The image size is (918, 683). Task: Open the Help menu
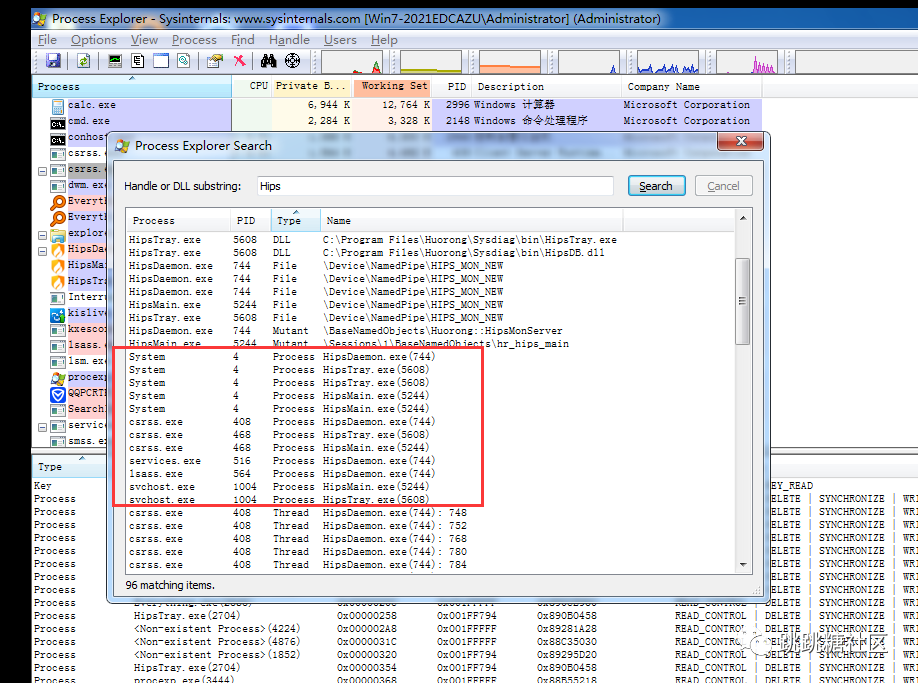pos(384,40)
